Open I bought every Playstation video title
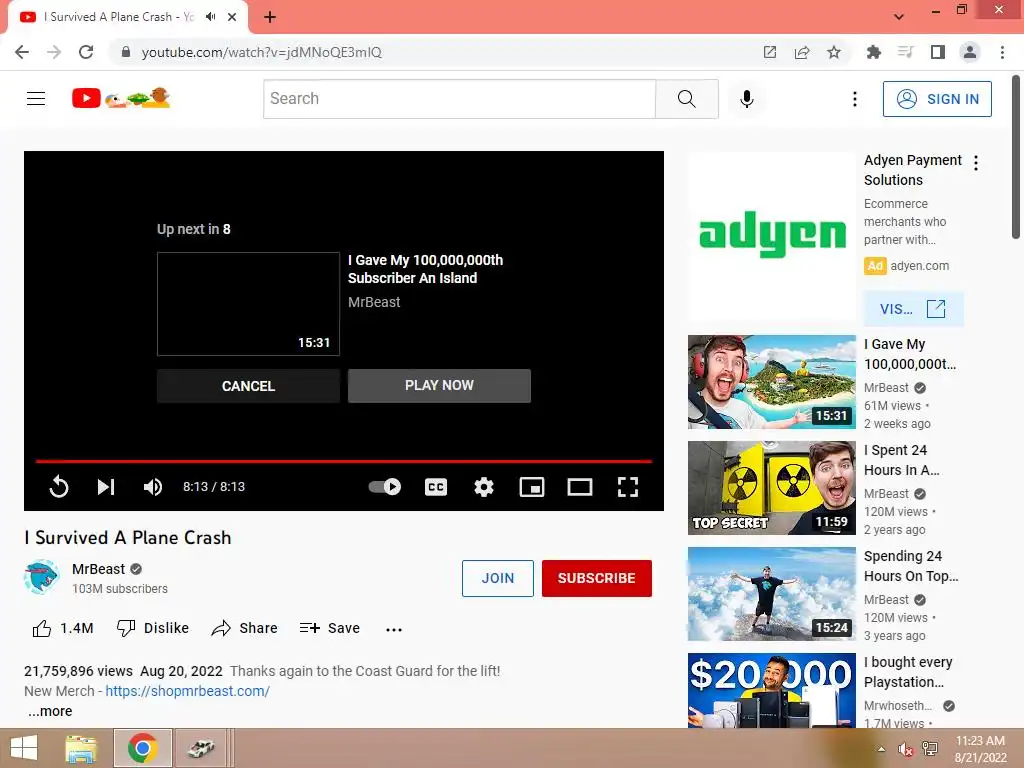This screenshot has height=768, width=1024. pyautogui.click(x=908, y=672)
